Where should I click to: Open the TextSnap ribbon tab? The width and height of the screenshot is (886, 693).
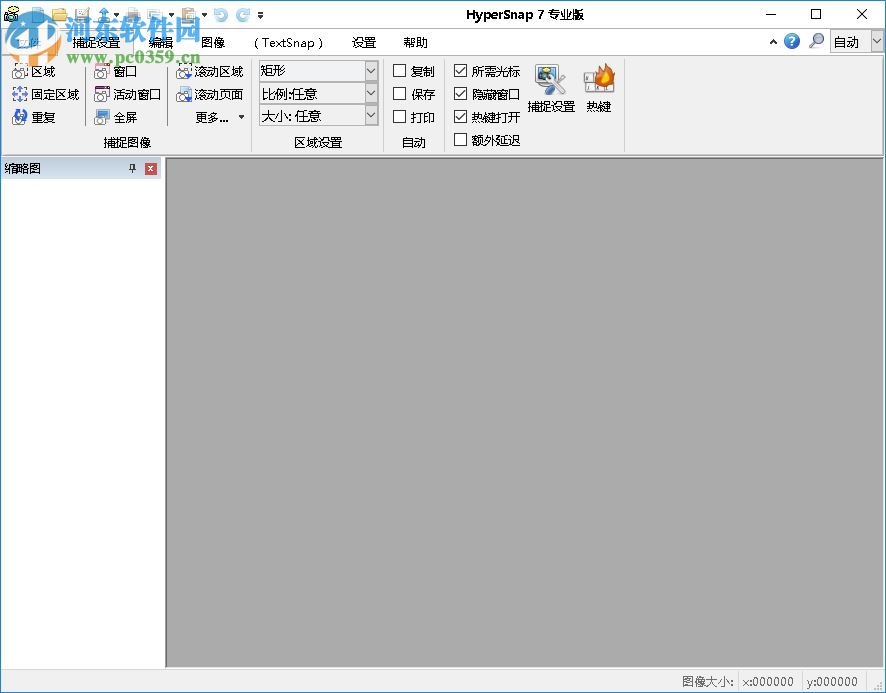(x=288, y=42)
